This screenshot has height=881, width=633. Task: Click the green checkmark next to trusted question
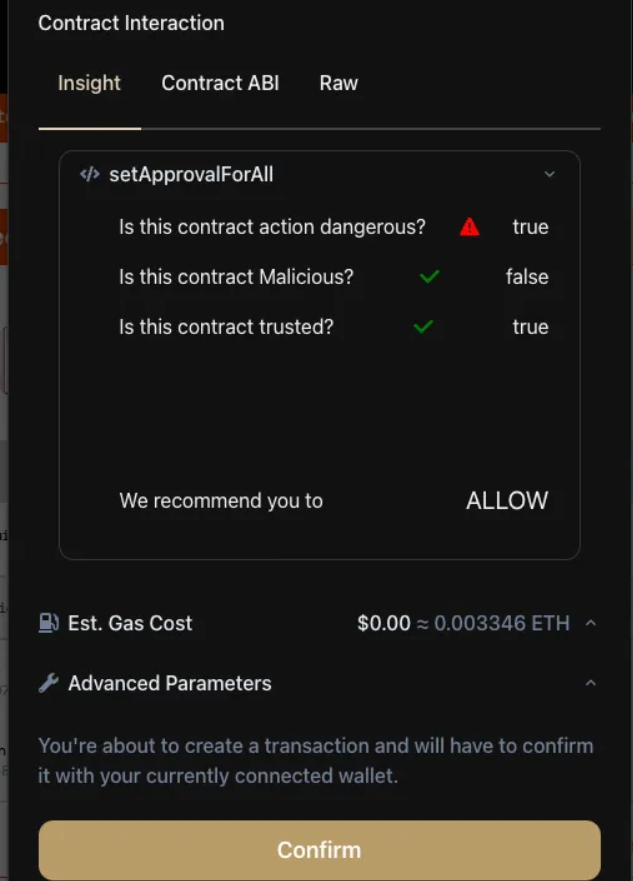point(423,326)
